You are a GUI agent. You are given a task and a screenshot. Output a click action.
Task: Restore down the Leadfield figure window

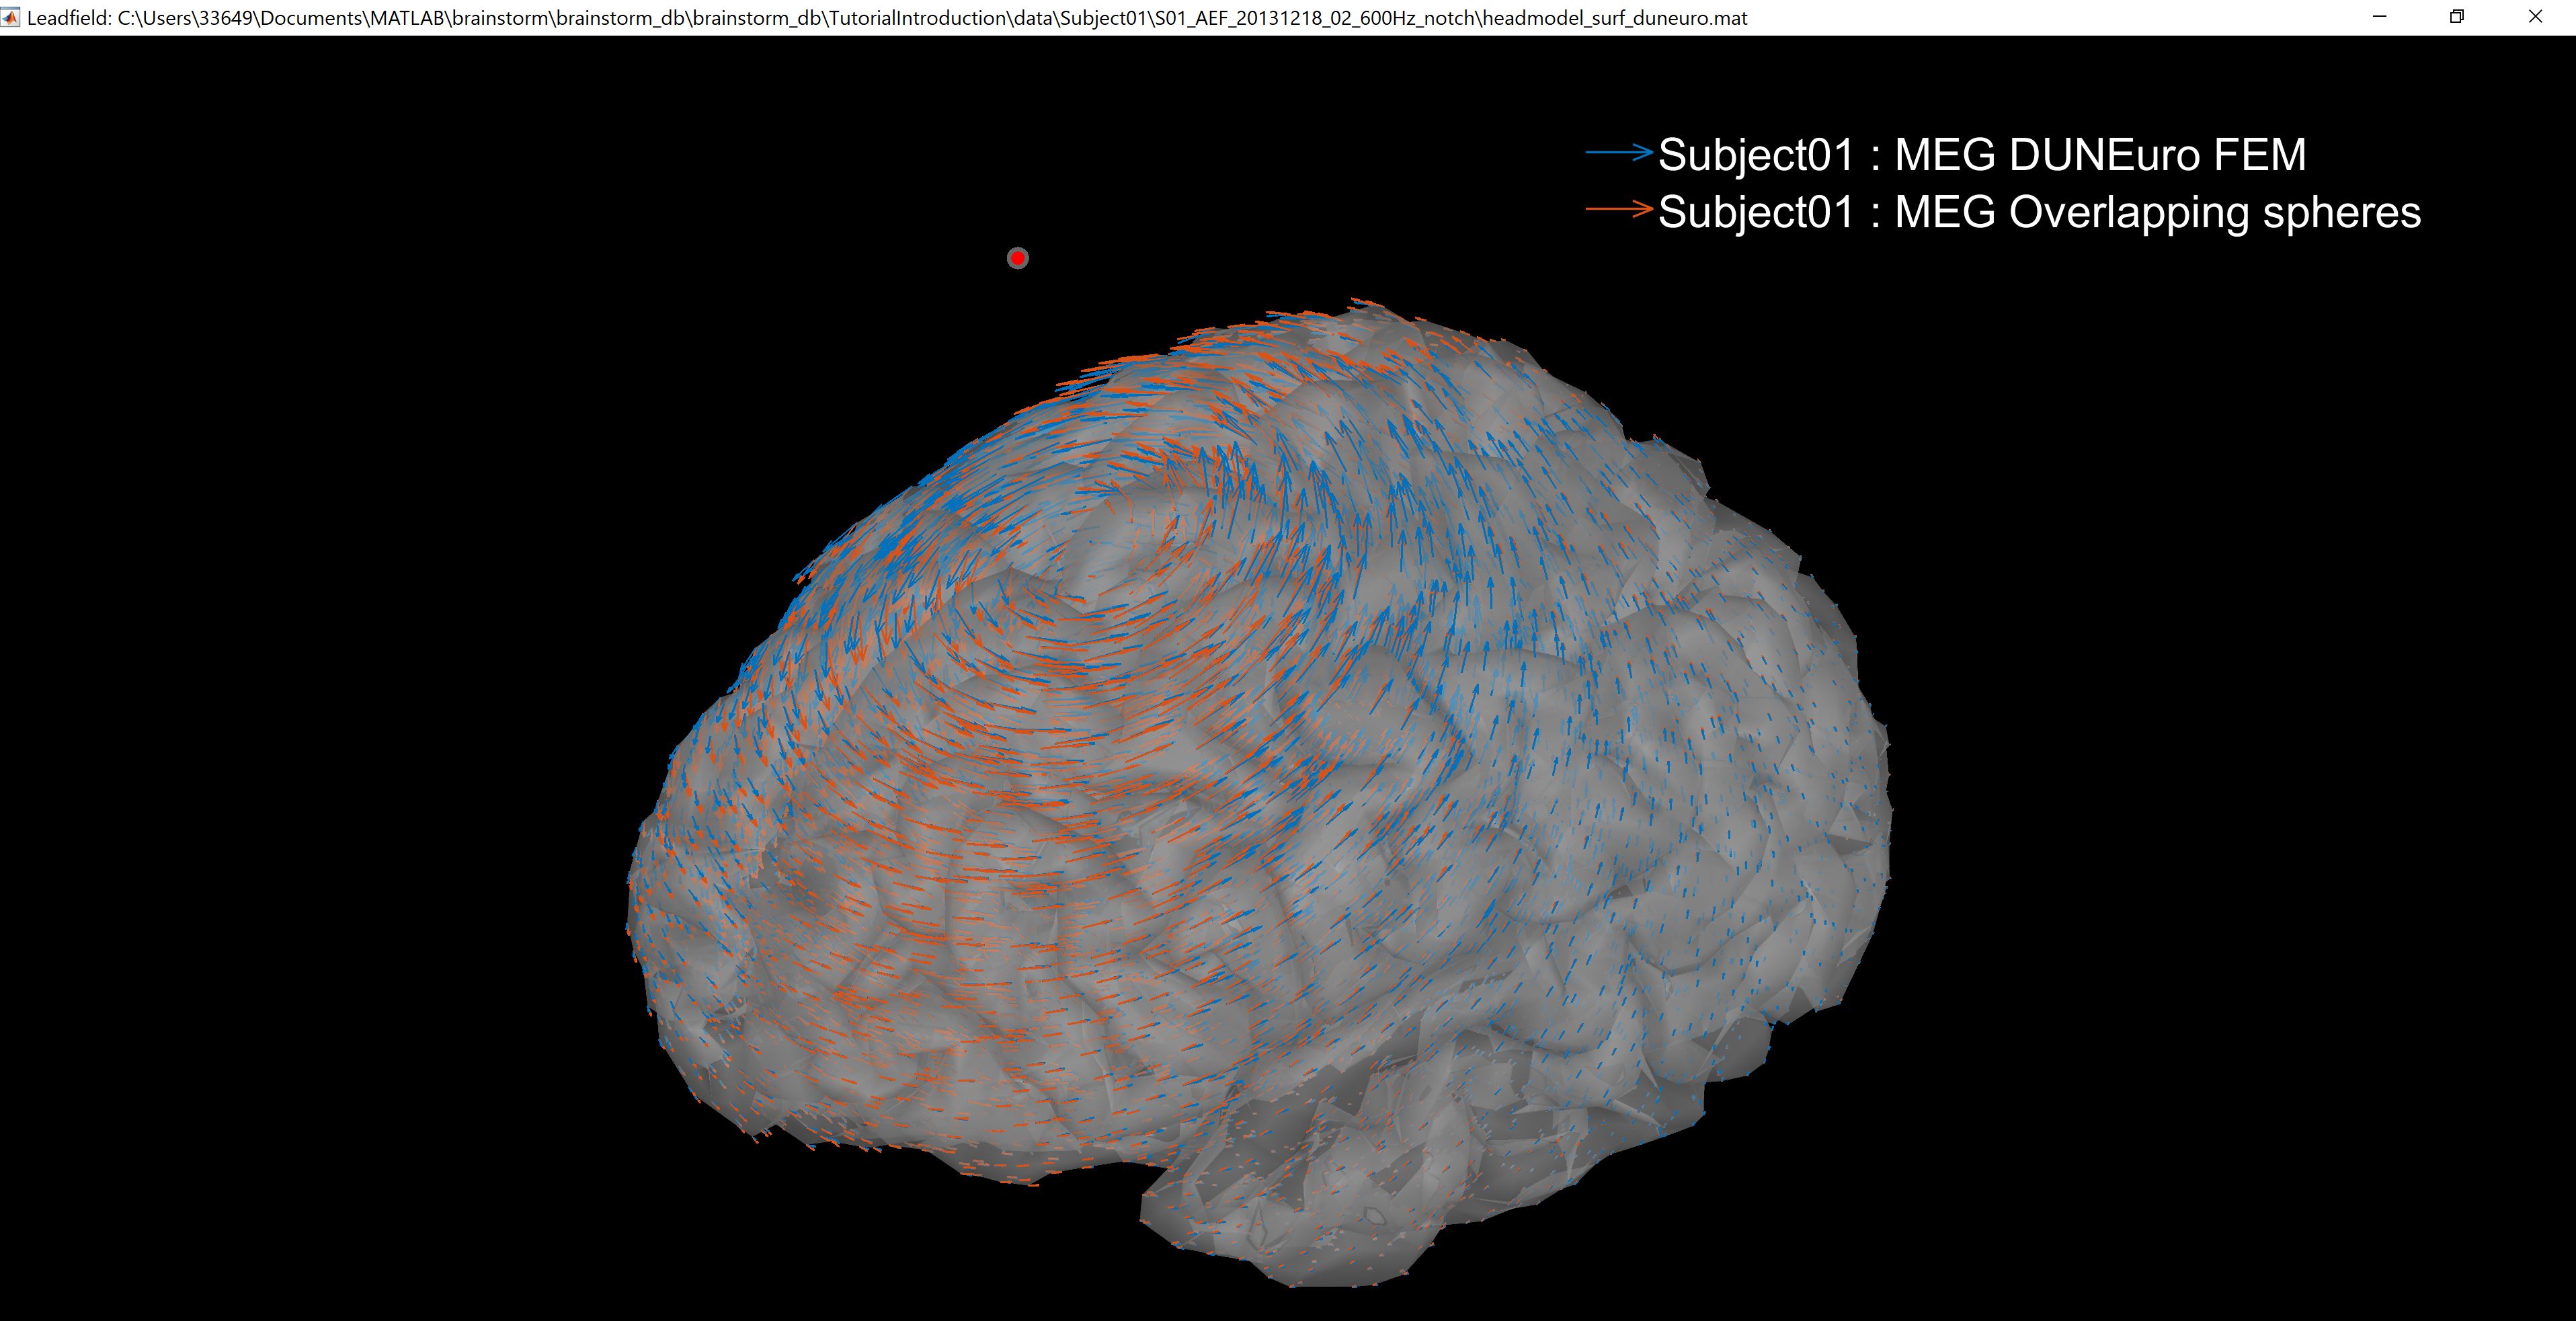[2457, 17]
